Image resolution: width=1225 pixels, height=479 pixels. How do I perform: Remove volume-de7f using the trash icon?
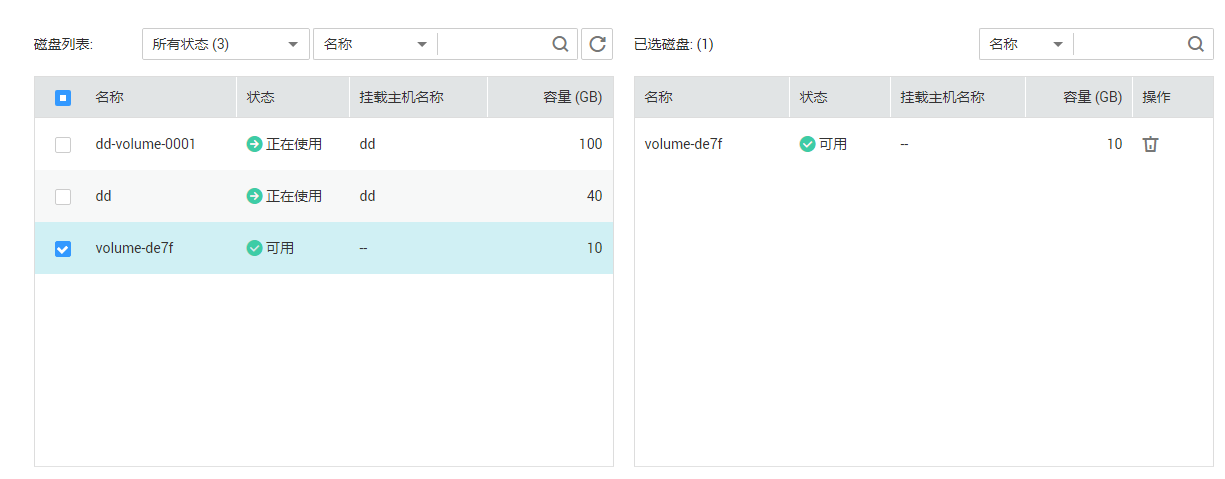pyautogui.click(x=1151, y=144)
